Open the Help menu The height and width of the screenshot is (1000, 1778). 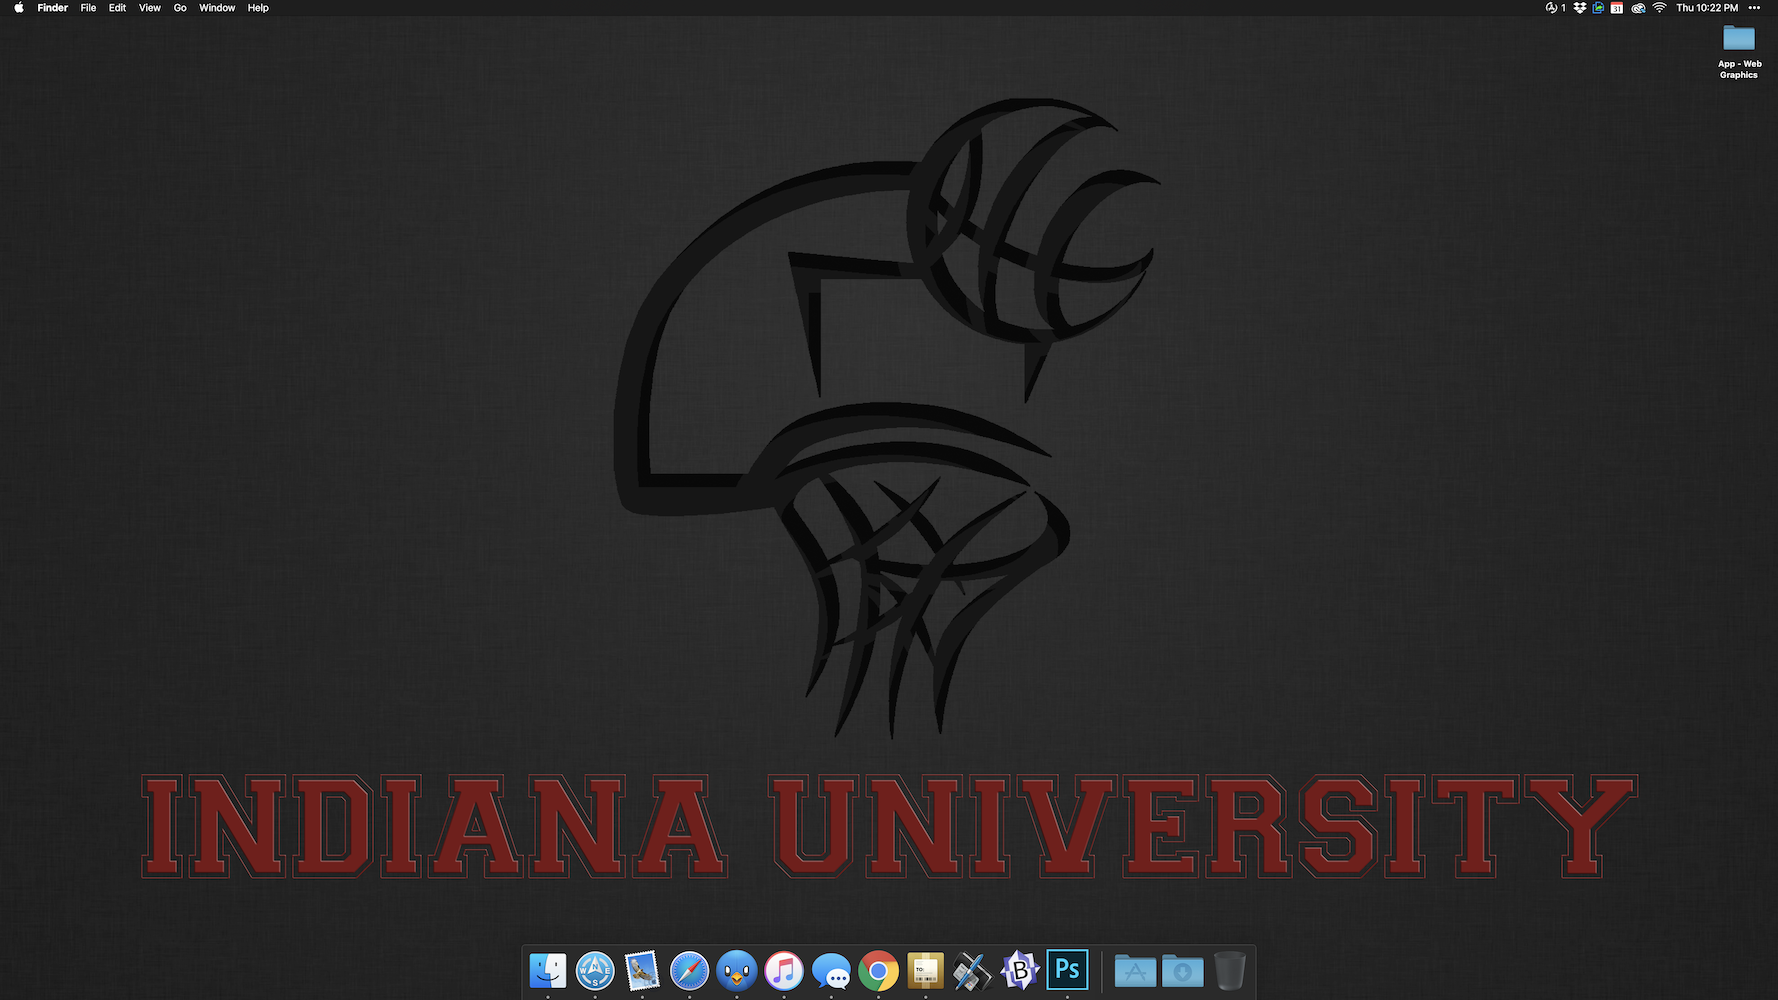tap(258, 8)
